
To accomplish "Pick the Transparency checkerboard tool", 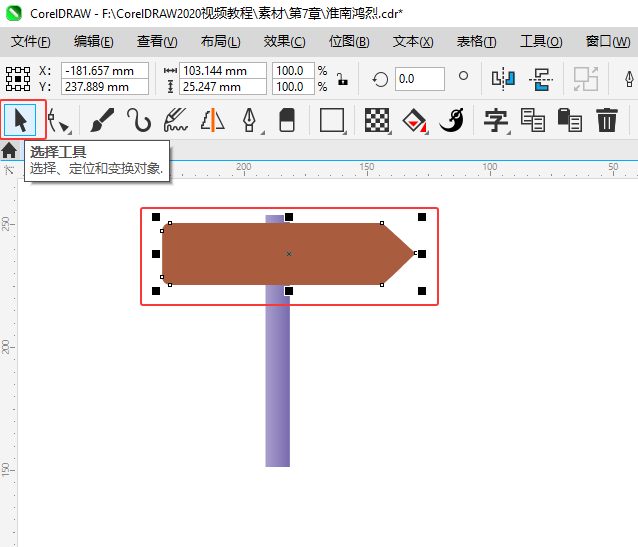I will coord(377,120).
